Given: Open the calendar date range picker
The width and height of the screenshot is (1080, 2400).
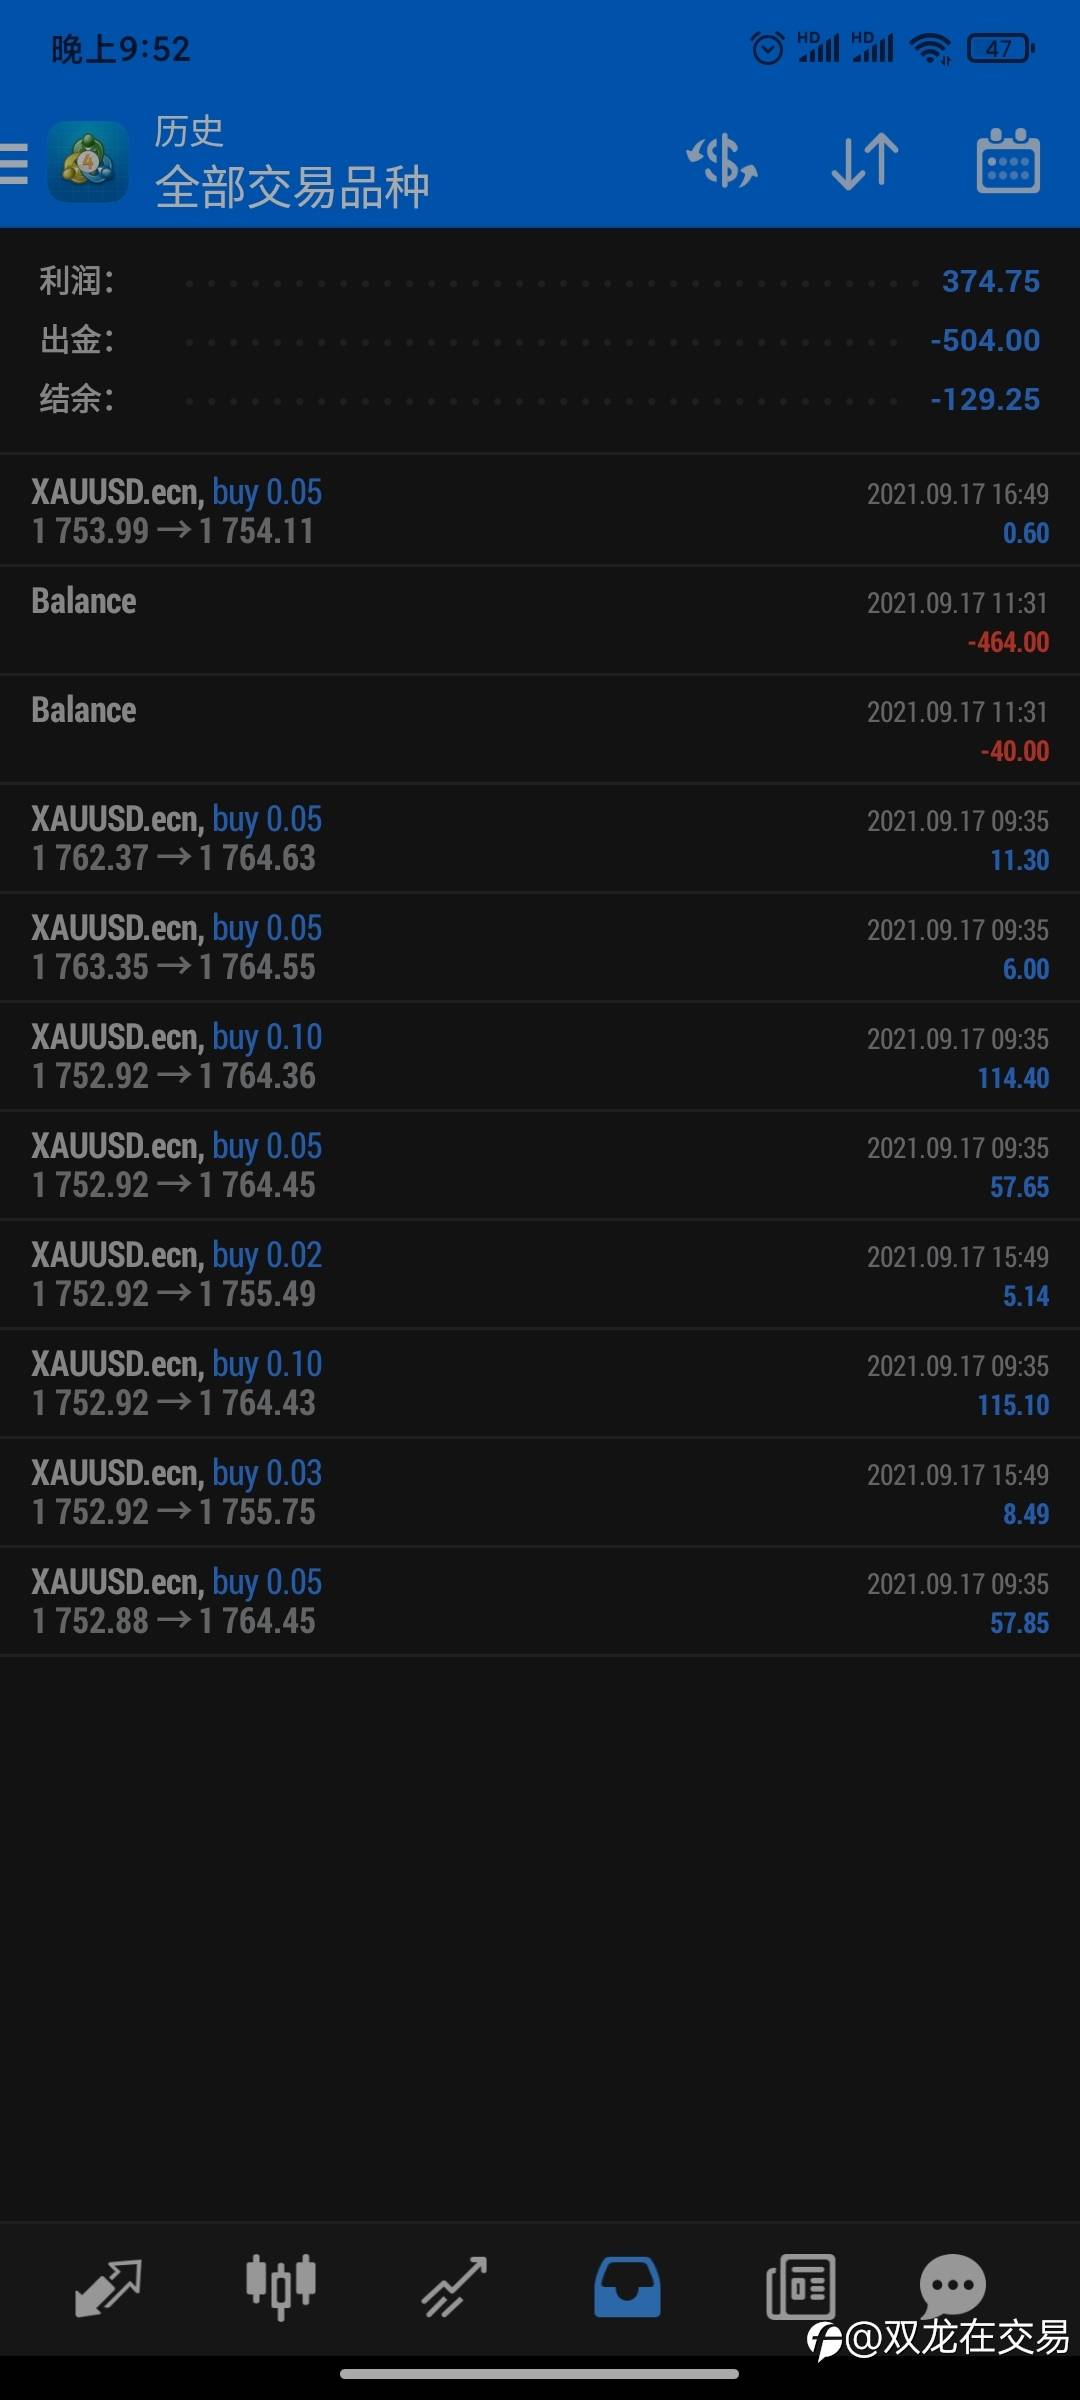Looking at the screenshot, I should 1007,162.
